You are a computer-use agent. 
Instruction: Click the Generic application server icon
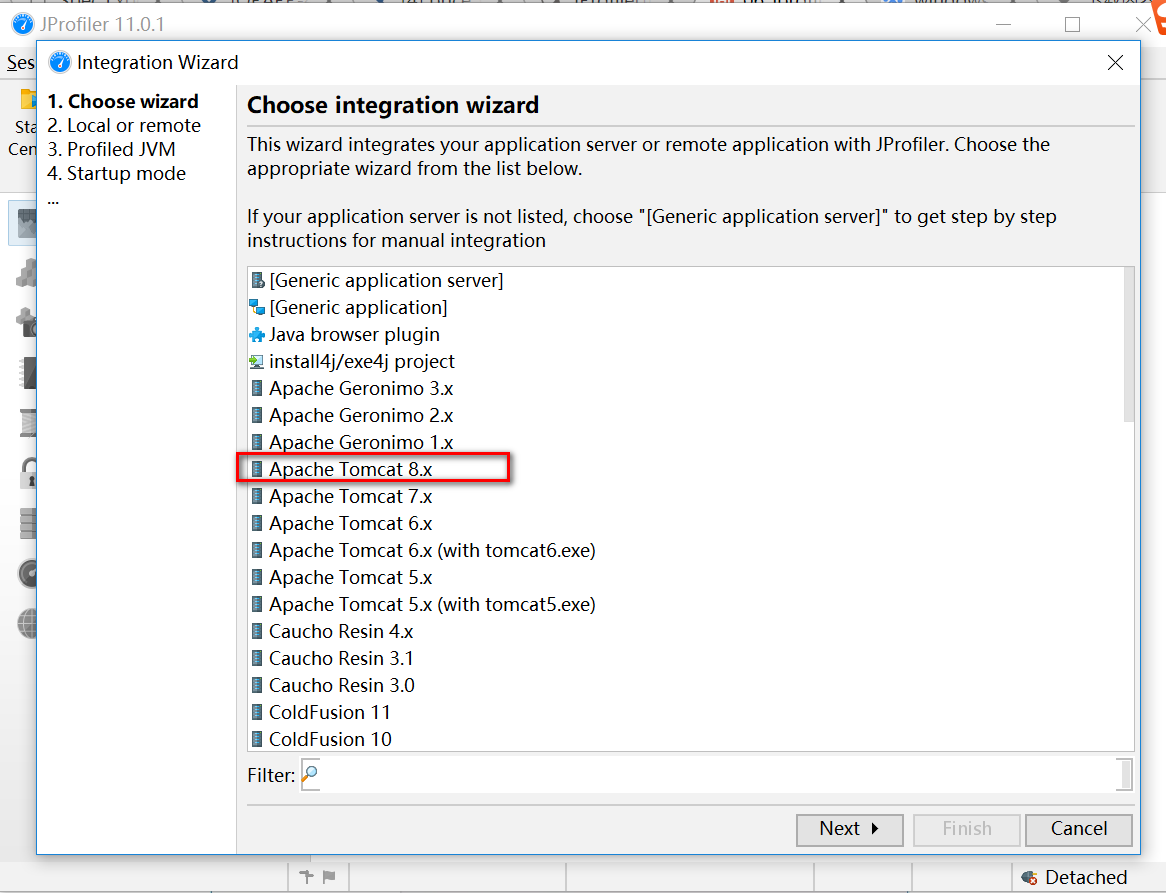pyautogui.click(x=257, y=280)
